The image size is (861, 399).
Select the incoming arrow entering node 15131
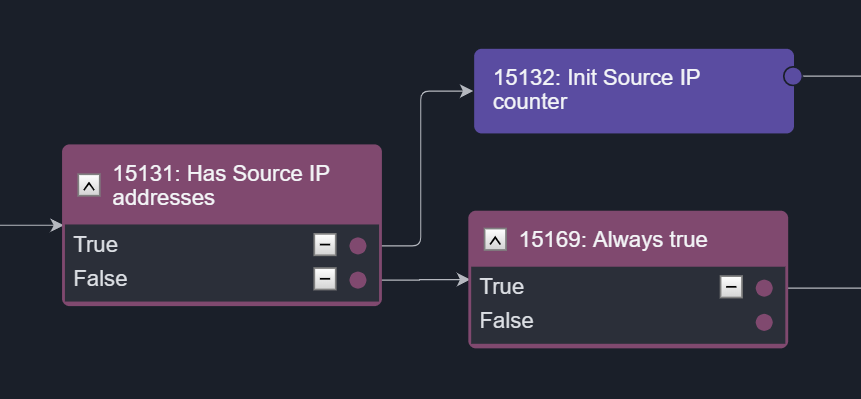31,225
